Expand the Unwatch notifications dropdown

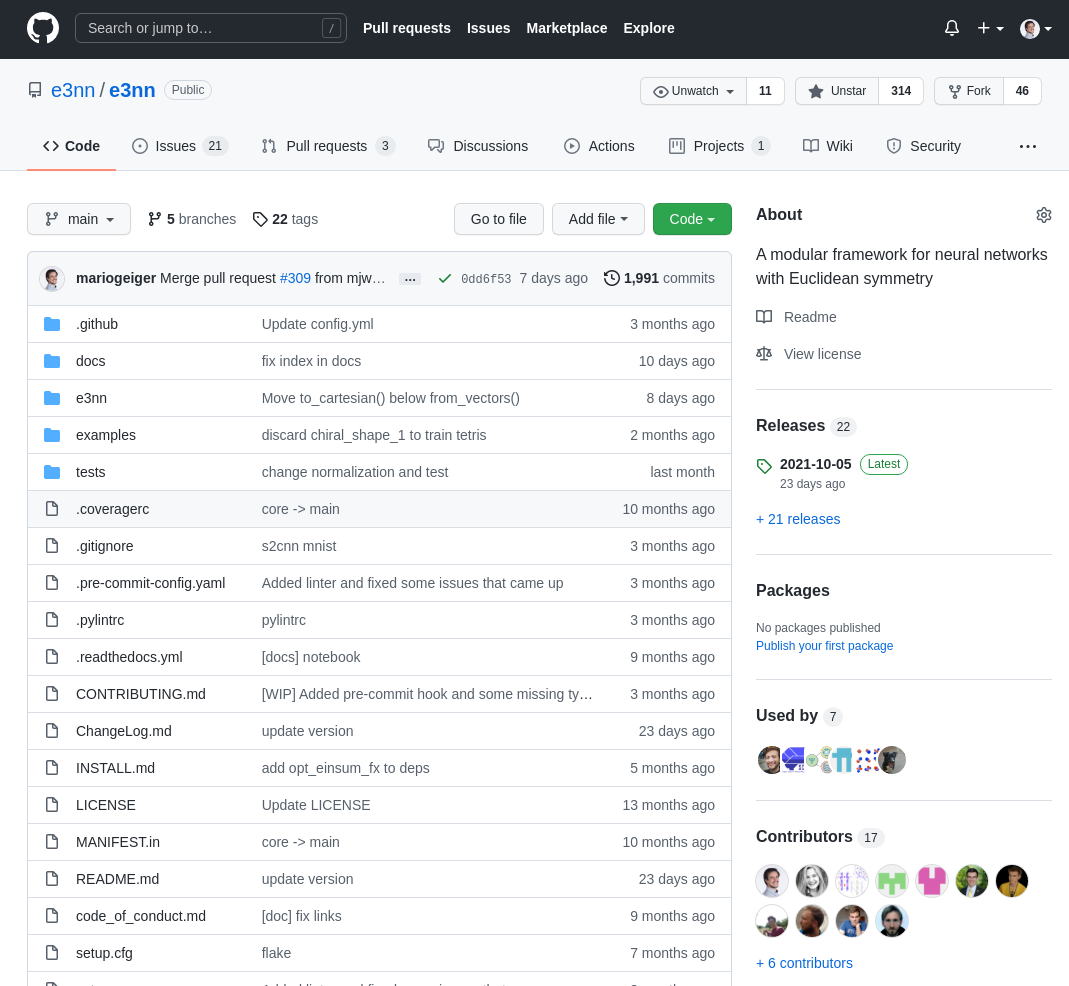(693, 91)
